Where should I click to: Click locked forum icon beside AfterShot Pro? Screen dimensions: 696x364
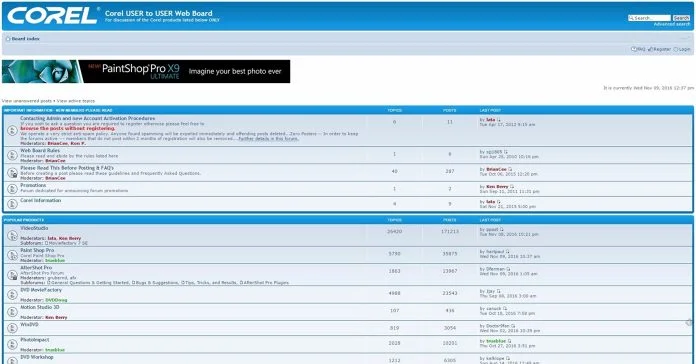[x=12, y=275]
